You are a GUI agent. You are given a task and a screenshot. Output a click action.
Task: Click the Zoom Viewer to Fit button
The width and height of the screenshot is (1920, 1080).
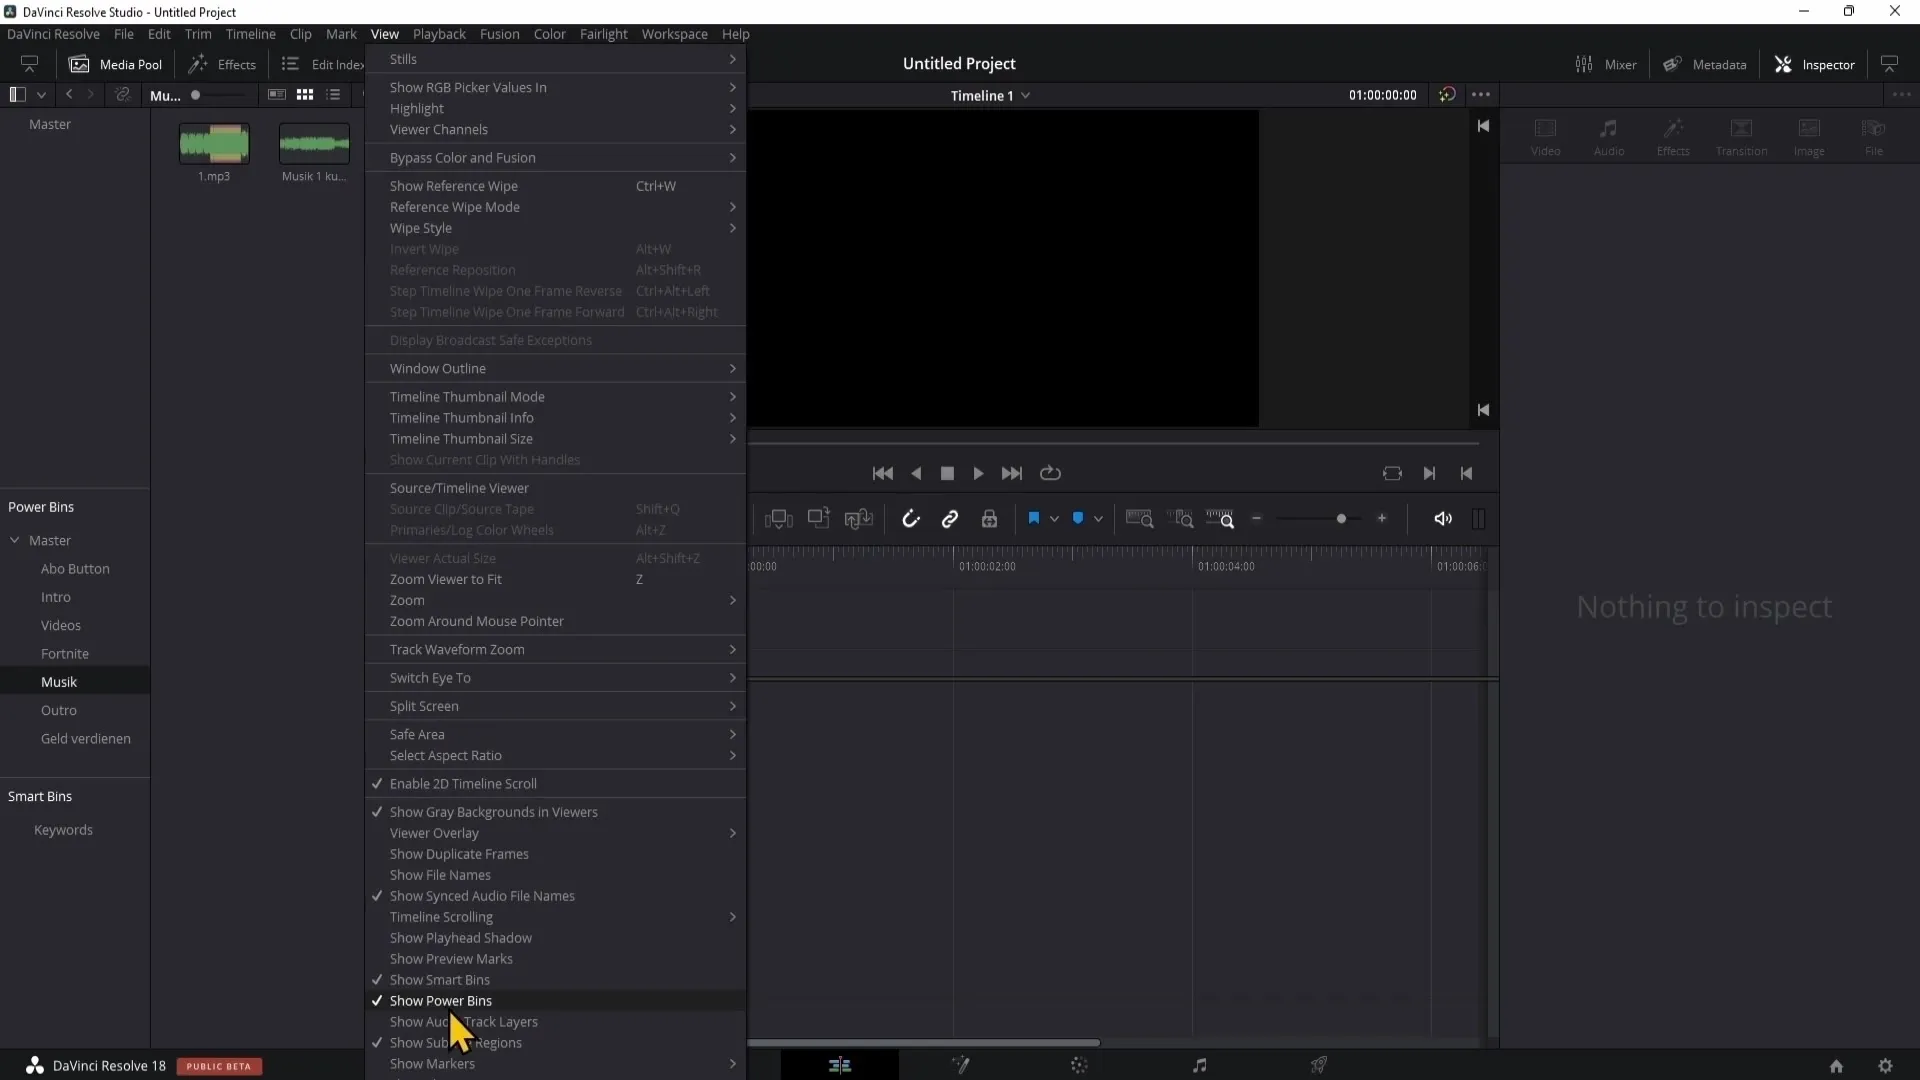click(x=446, y=579)
